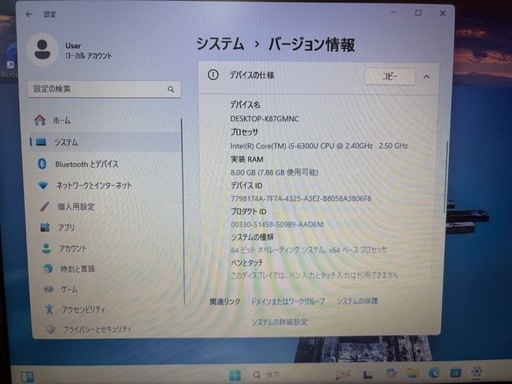The image size is (512, 384).
Task: Click the システム breadcrumb in the title
Action: pos(220,44)
